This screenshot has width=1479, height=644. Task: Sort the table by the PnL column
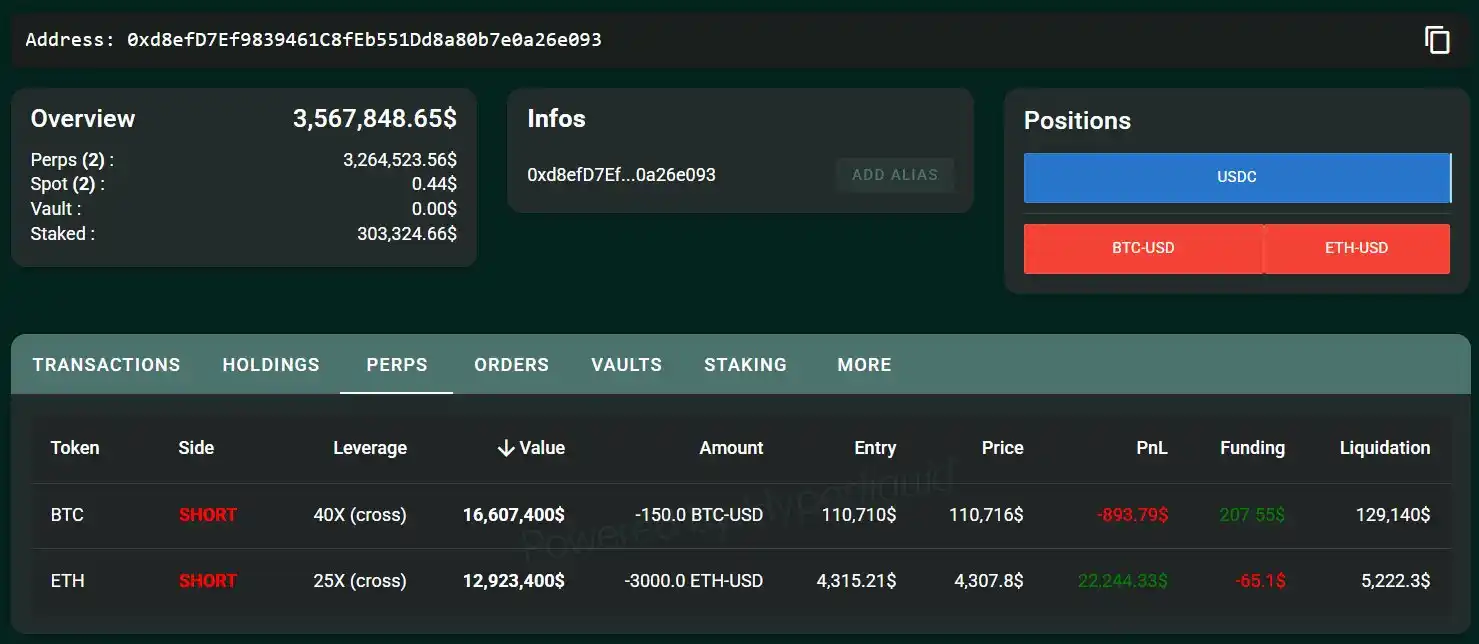tap(1152, 448)
